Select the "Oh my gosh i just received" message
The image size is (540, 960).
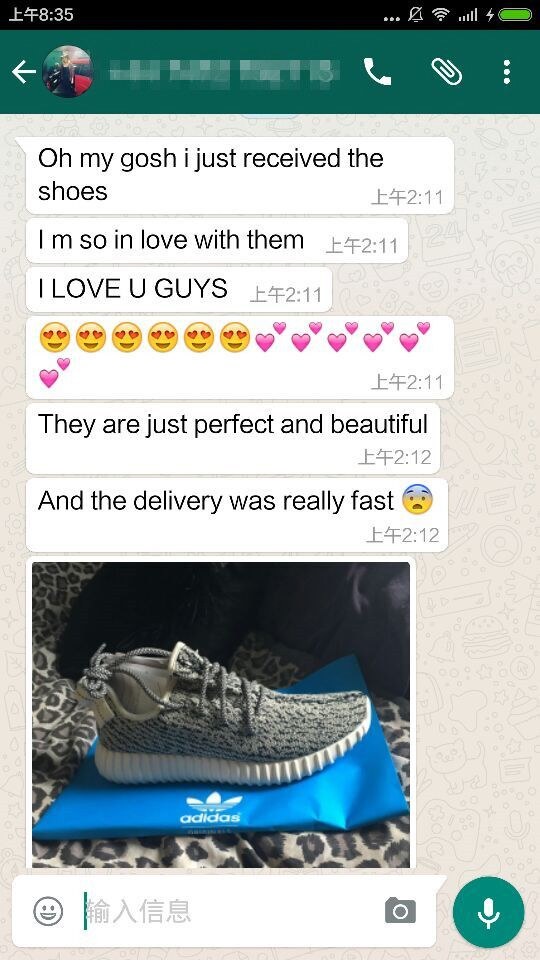239,175
